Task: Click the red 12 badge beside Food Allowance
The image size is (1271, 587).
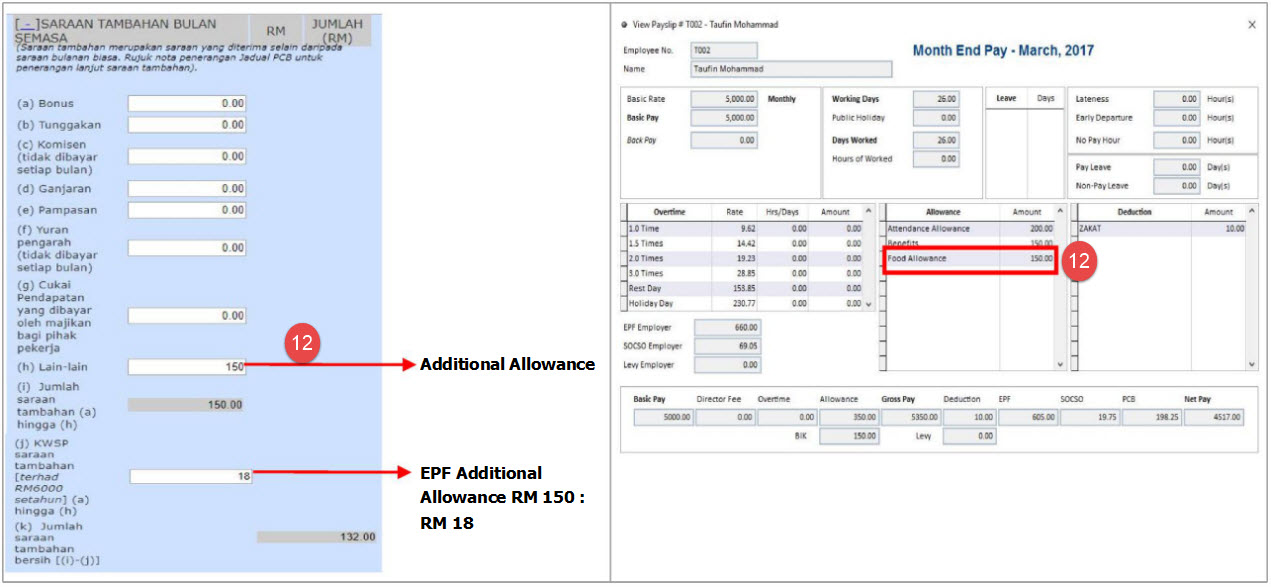Action: coord(1079,259)
